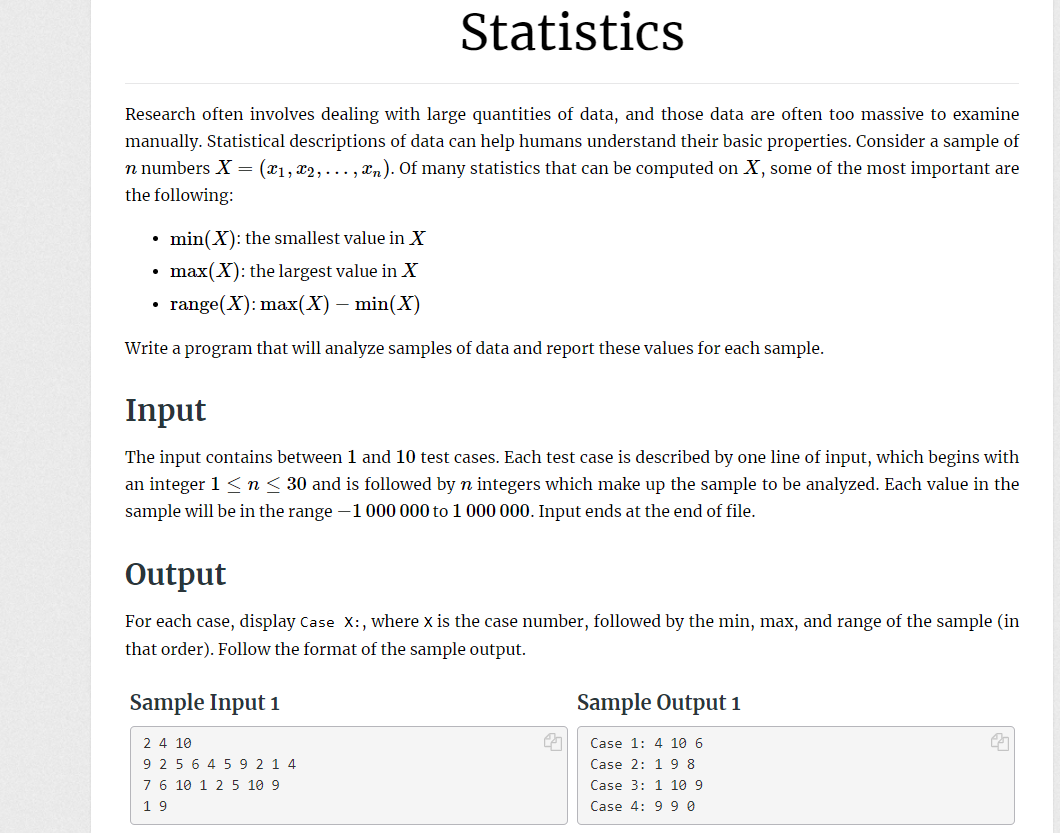Click the Output section heading
The width and height of the screenshot is (1060, 833).
(x=175, y=574)
